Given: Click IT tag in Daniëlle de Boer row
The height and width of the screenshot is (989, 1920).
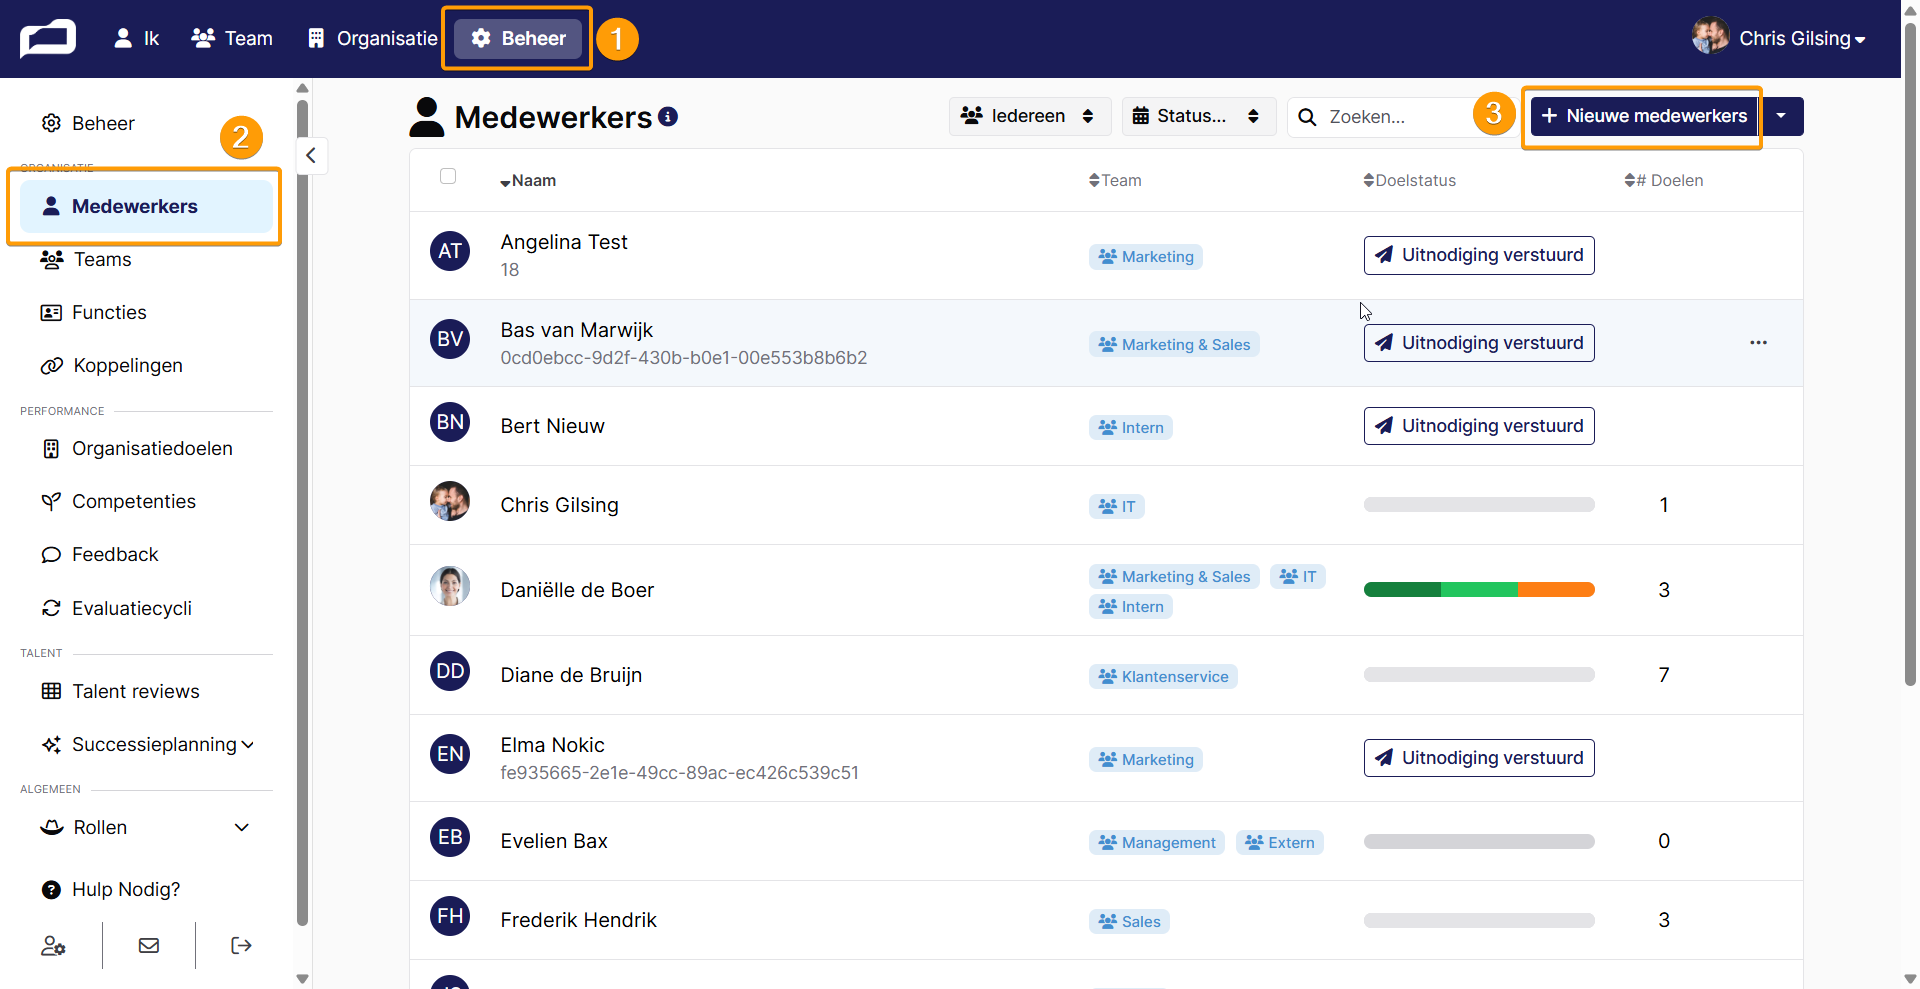Looking at the screenshot, I should click(x=1298, y=577).
